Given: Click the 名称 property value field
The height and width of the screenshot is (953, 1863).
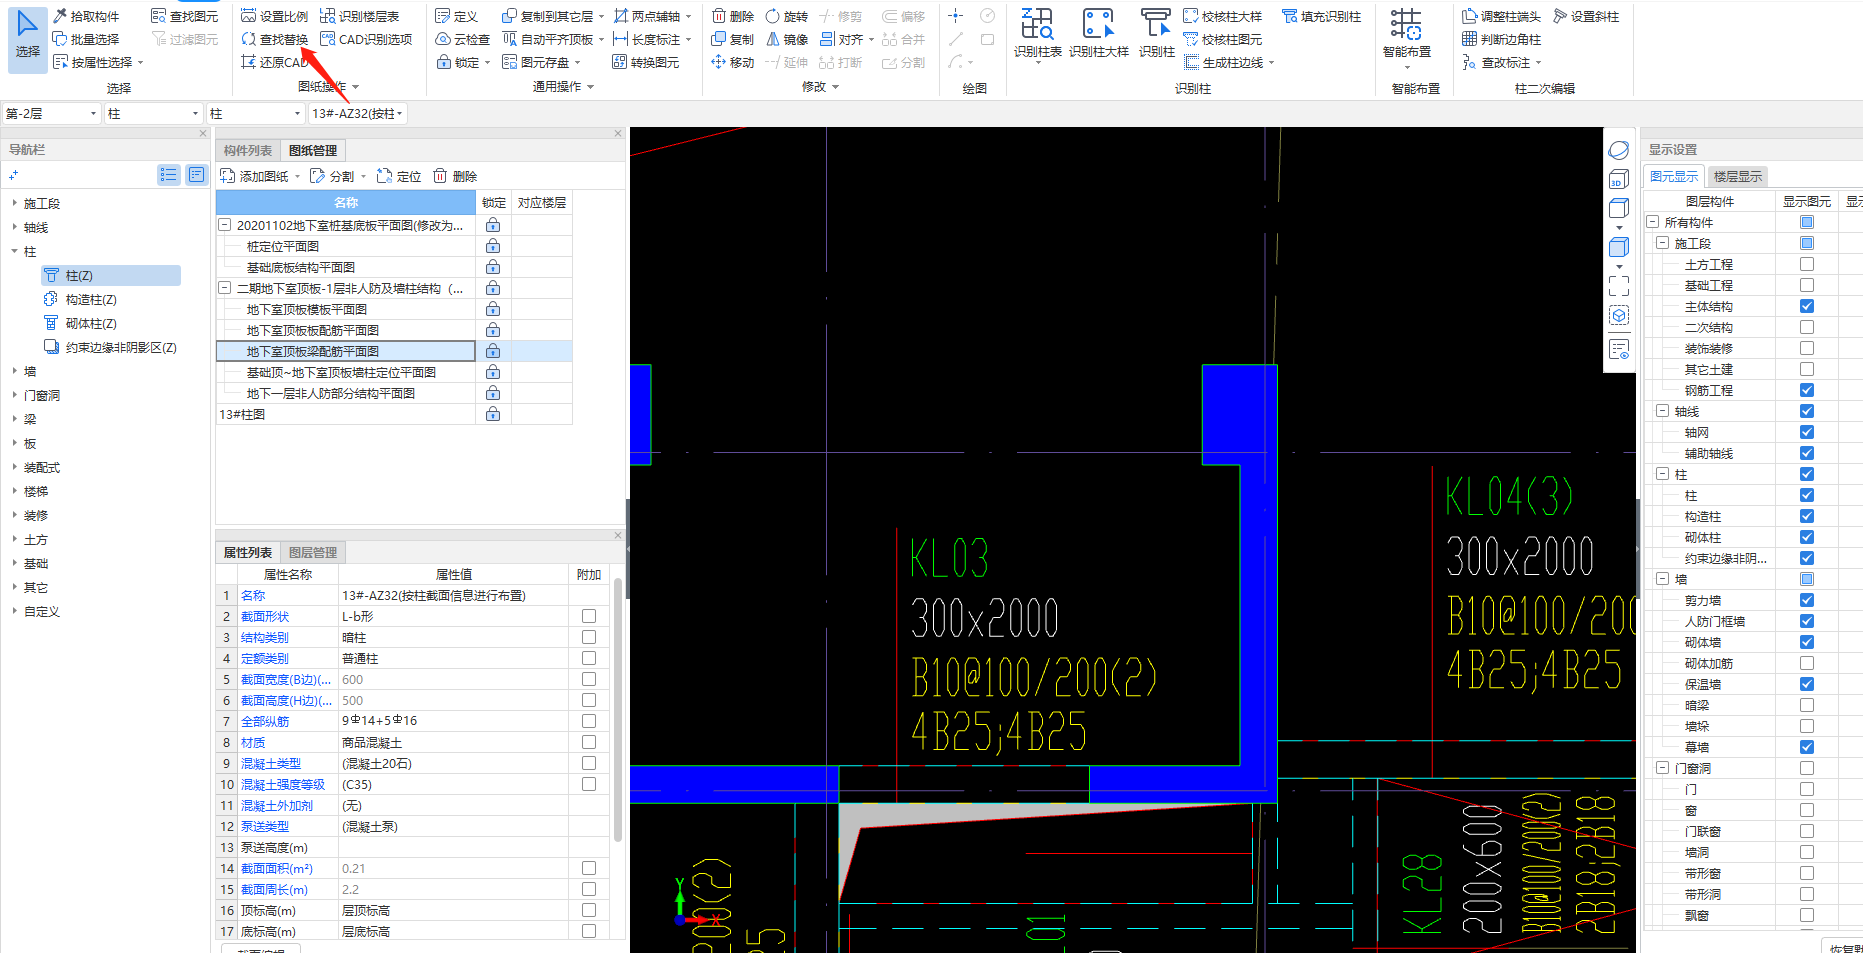Looking at the screenshot, I should (453, 595).
